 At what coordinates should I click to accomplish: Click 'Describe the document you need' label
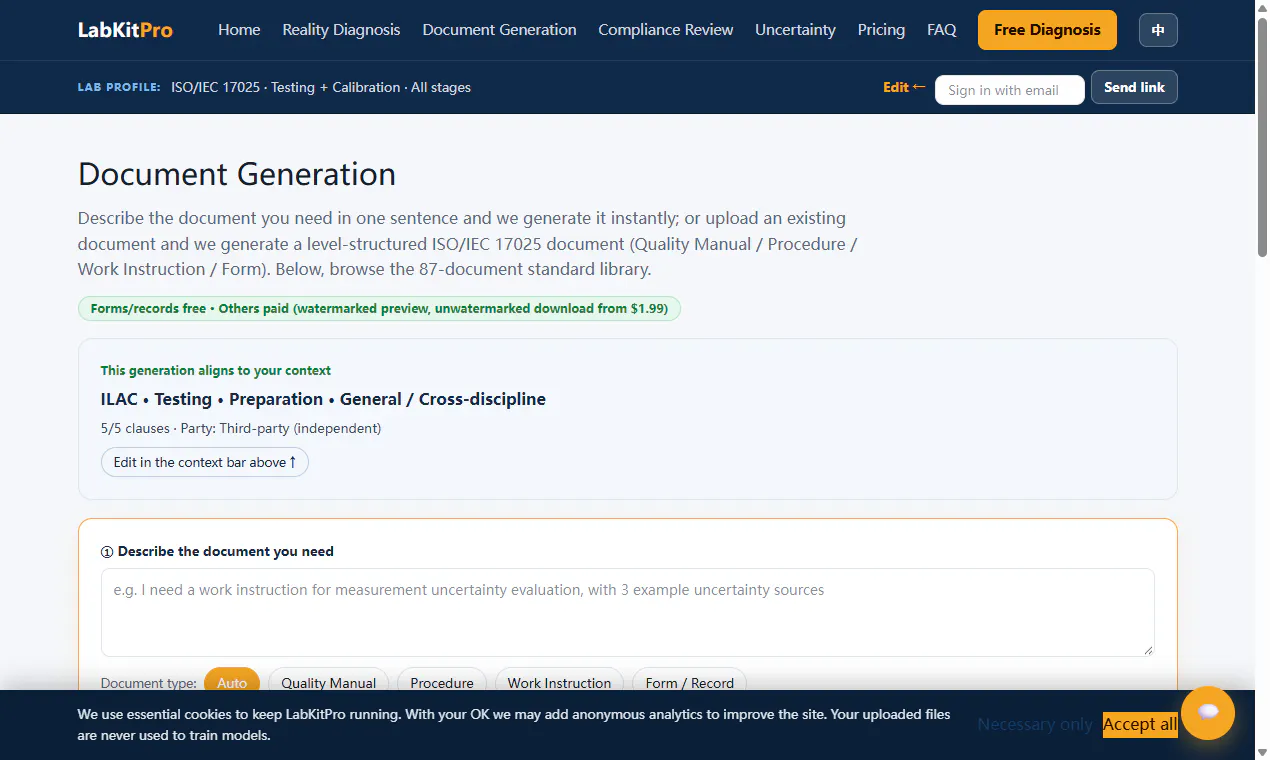click(x=217, y=551)
